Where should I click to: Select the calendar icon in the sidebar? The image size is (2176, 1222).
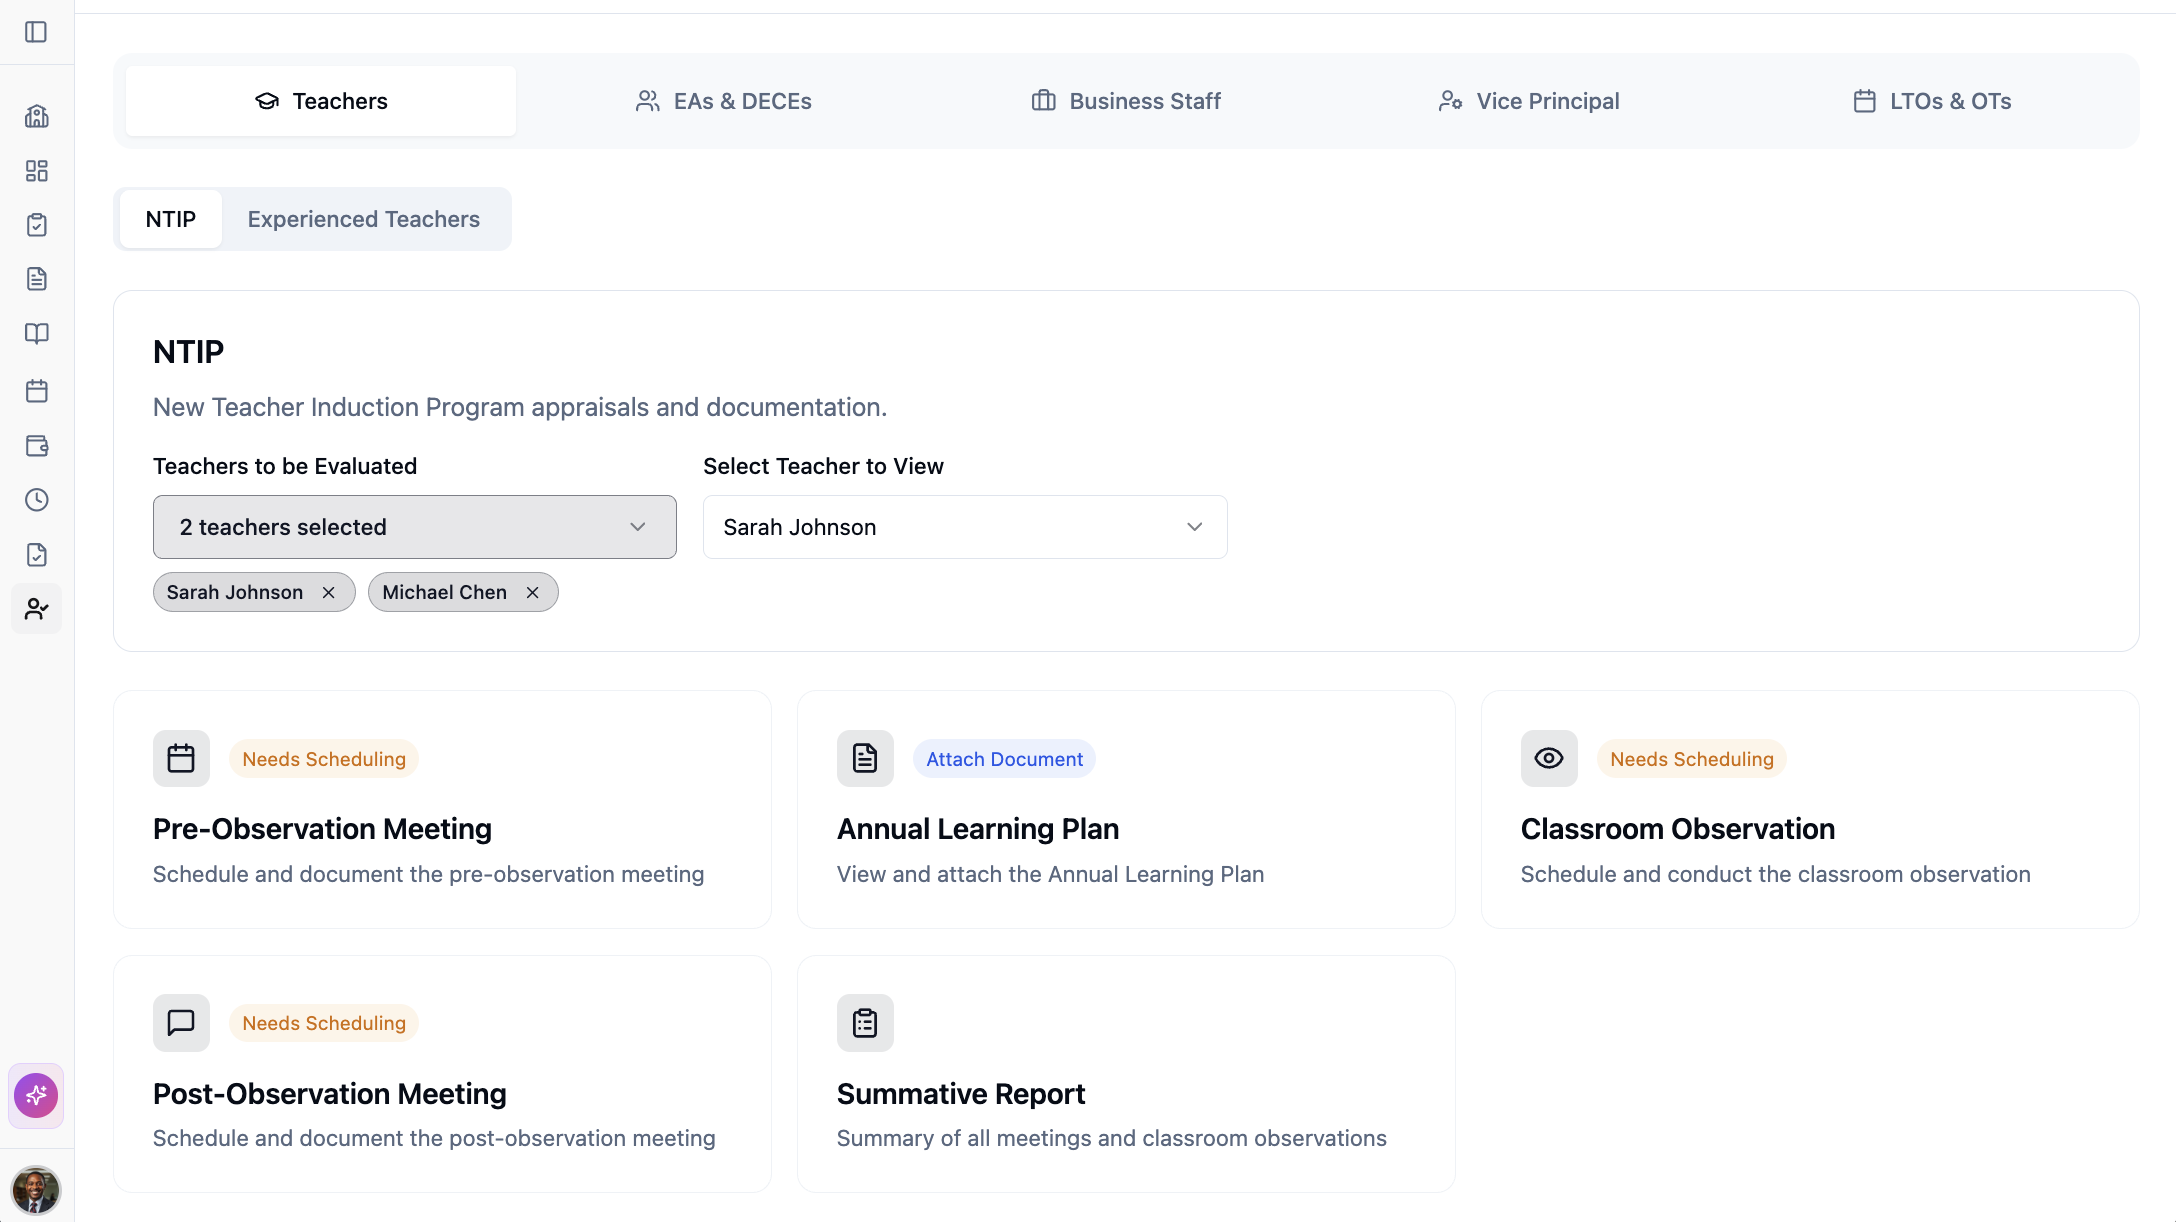[37, 391]
